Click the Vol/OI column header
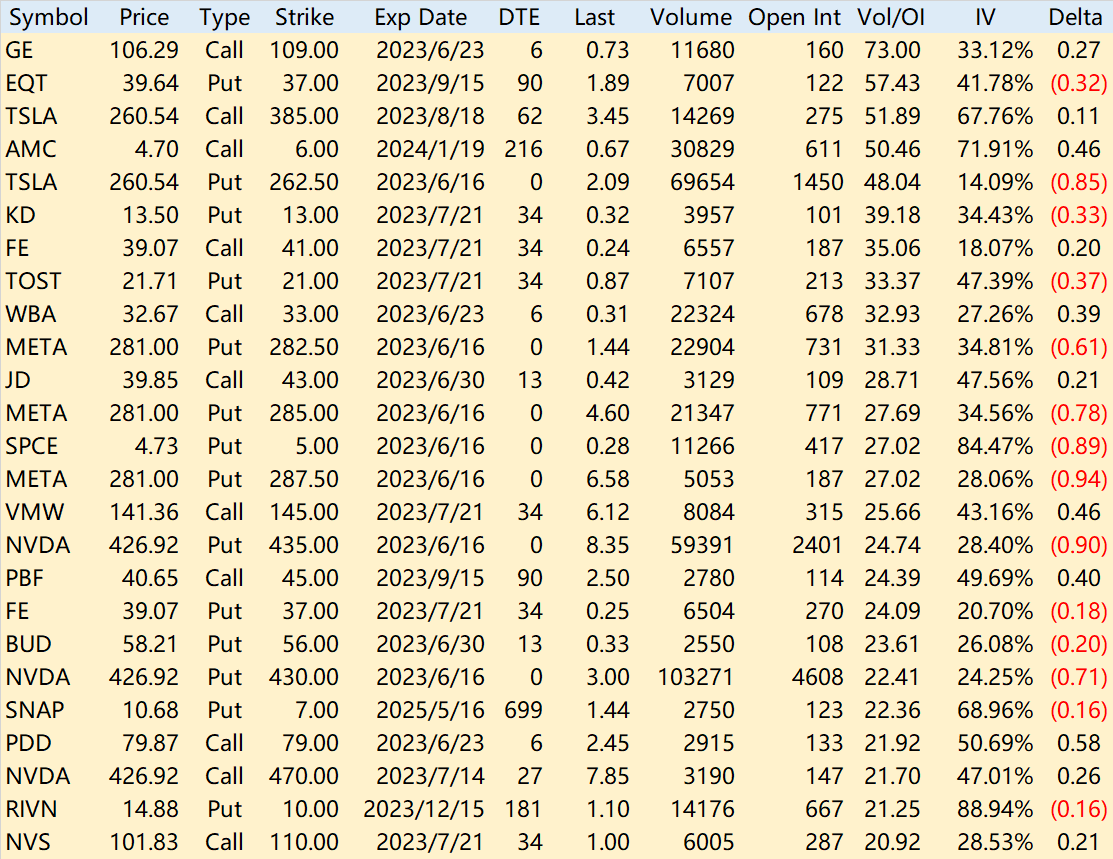This screenshot has width=1113, height=859. click(891, 17)
